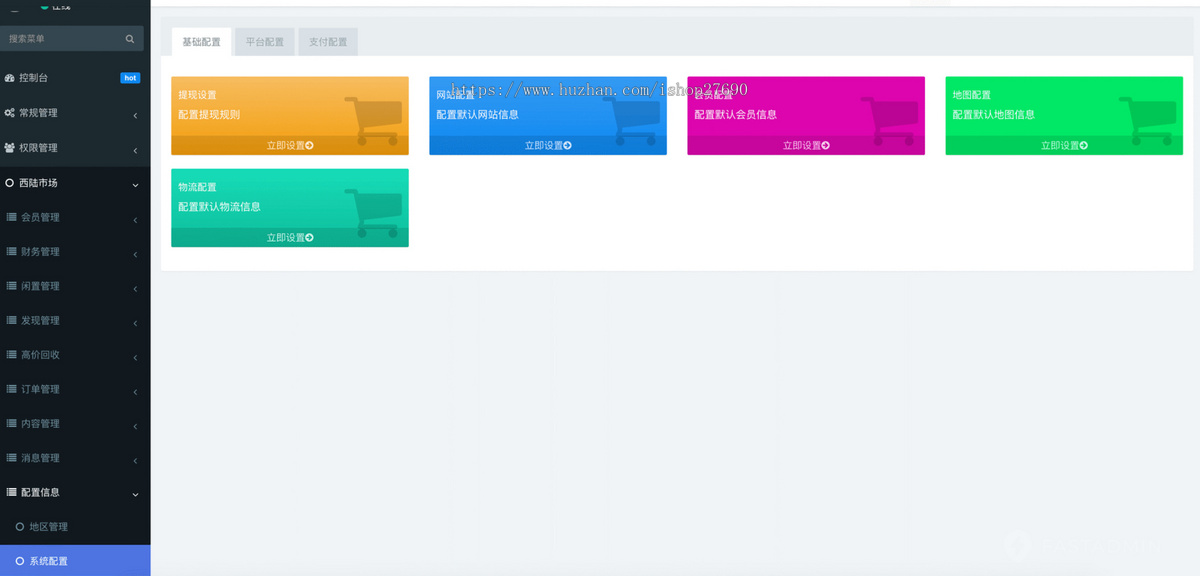Image resolution: width=1200 pixels, height=576 pixels.
Task: Expand the 常规管理 submenu chevron
Action: coord(135,115)
